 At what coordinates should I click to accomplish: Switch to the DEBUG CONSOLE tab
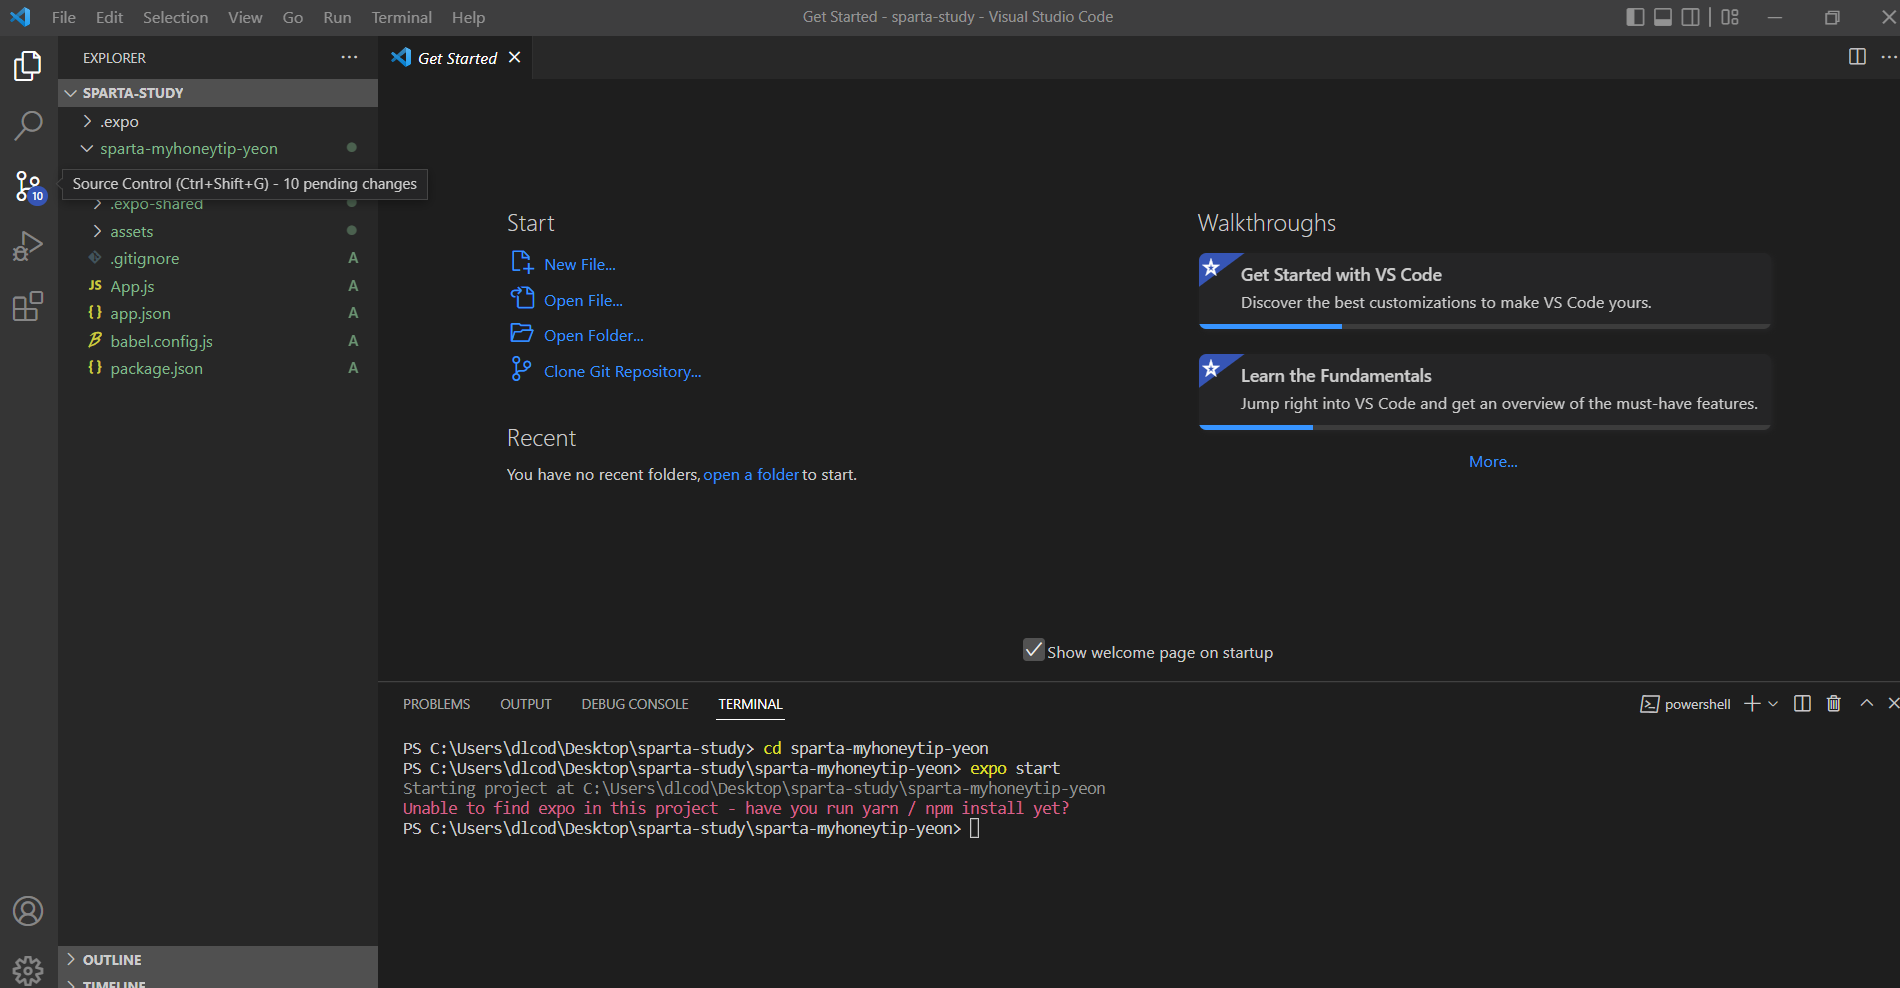tap(635, 704)
